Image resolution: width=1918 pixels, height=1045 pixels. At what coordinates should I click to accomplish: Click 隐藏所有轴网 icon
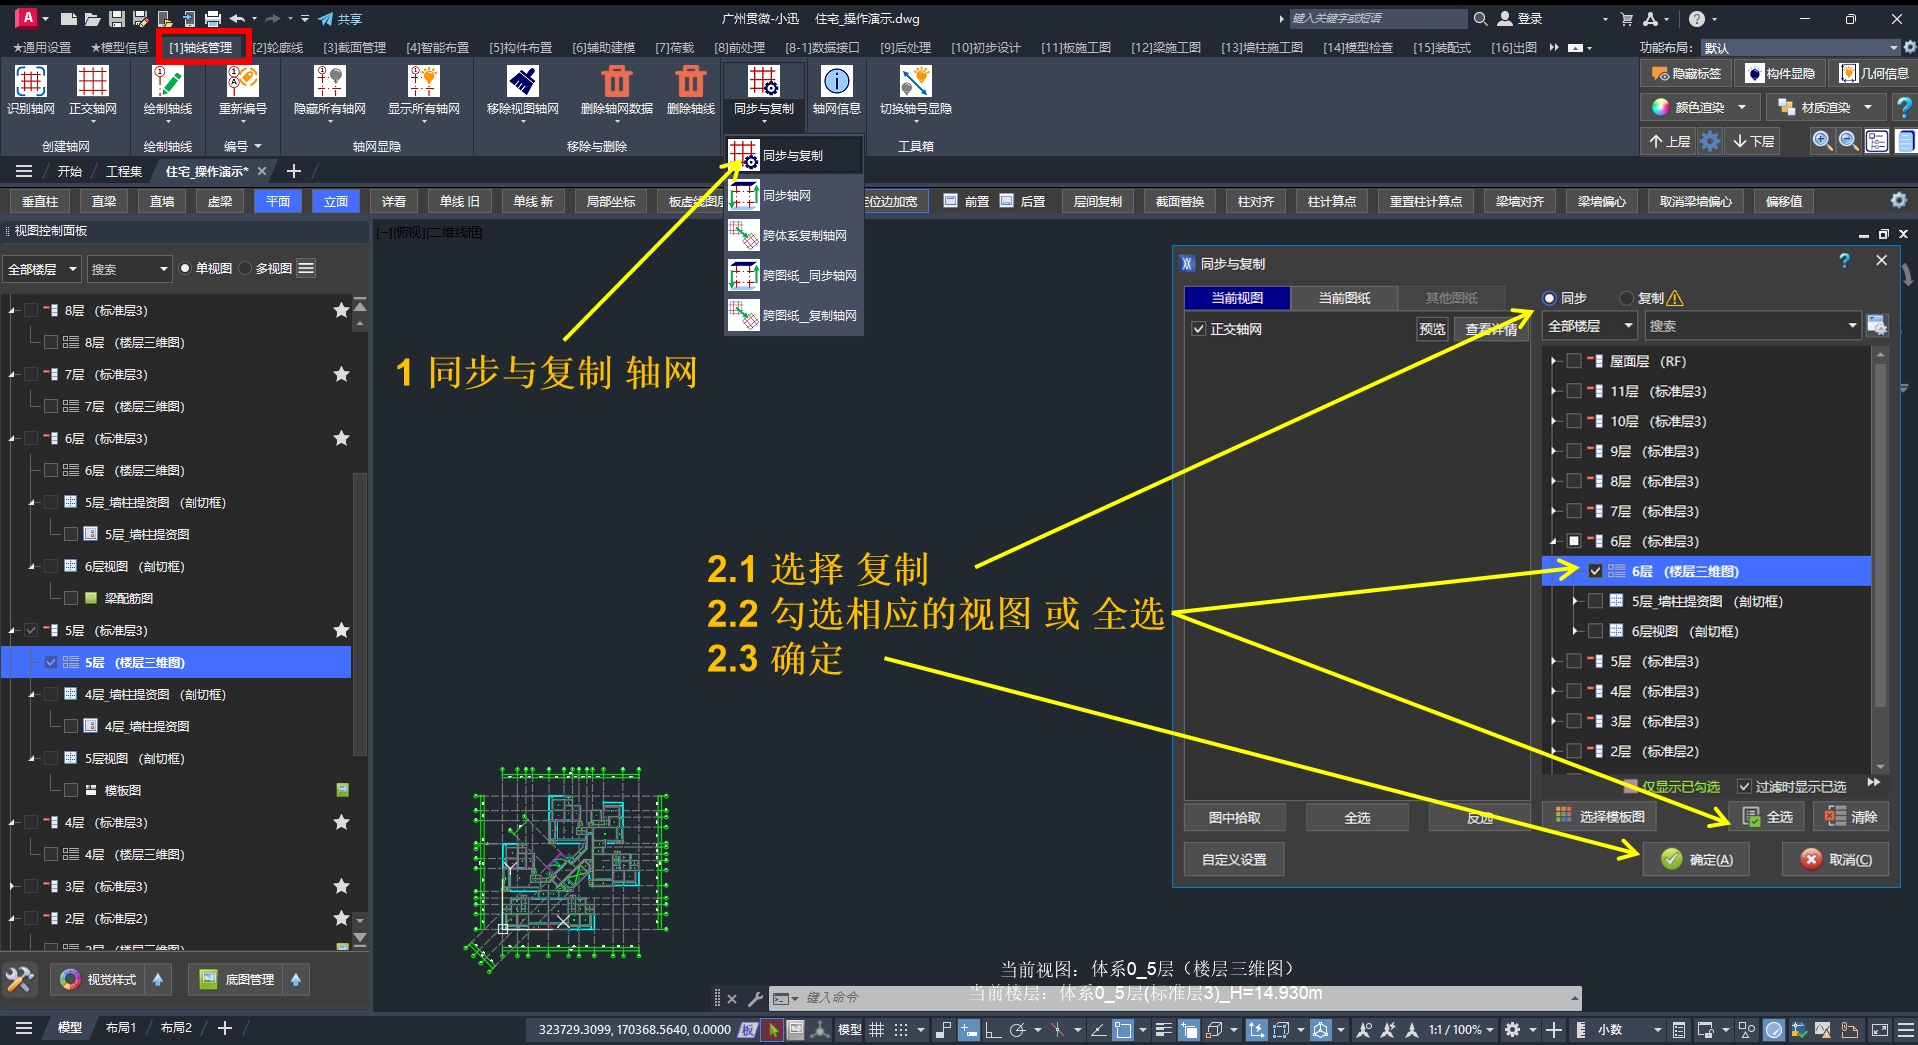(x=329, y=81)
